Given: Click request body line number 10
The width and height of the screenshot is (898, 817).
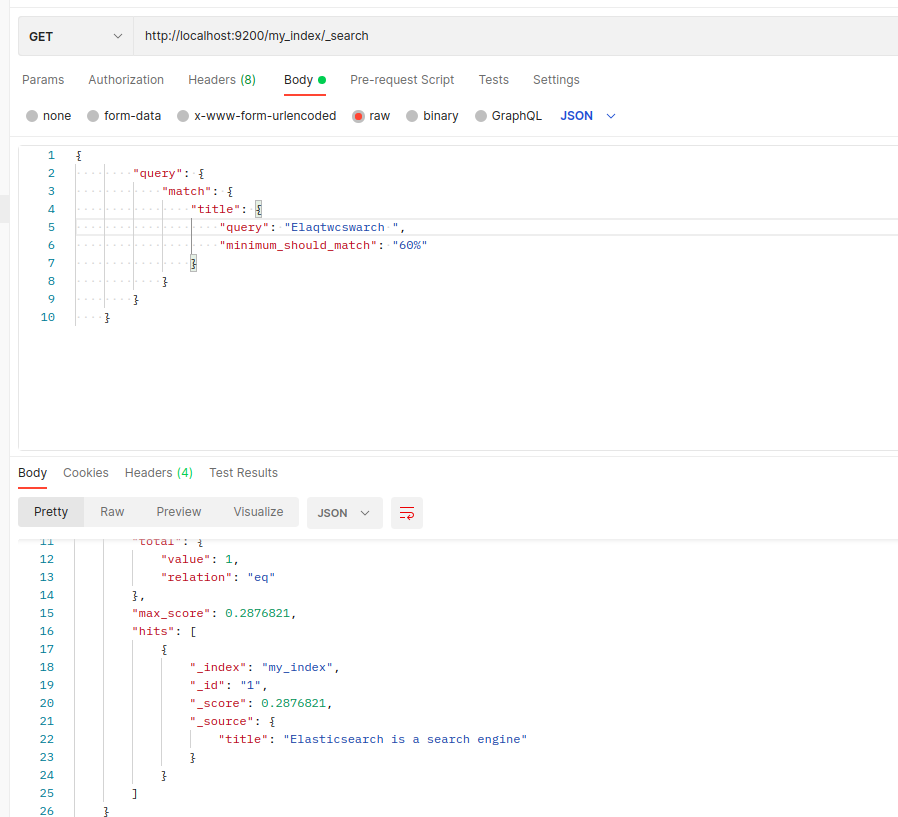Looking at the screenshot, I should click(48, 317).
